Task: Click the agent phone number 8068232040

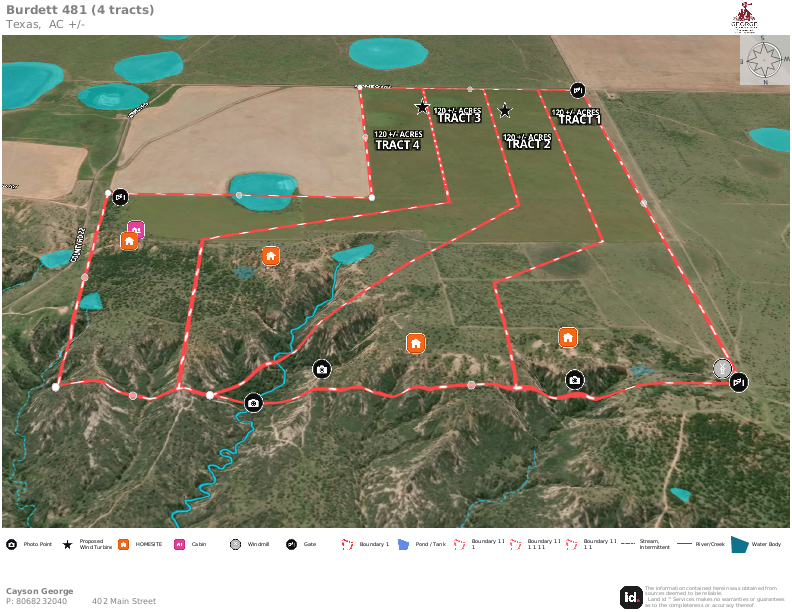Action: 37,601
